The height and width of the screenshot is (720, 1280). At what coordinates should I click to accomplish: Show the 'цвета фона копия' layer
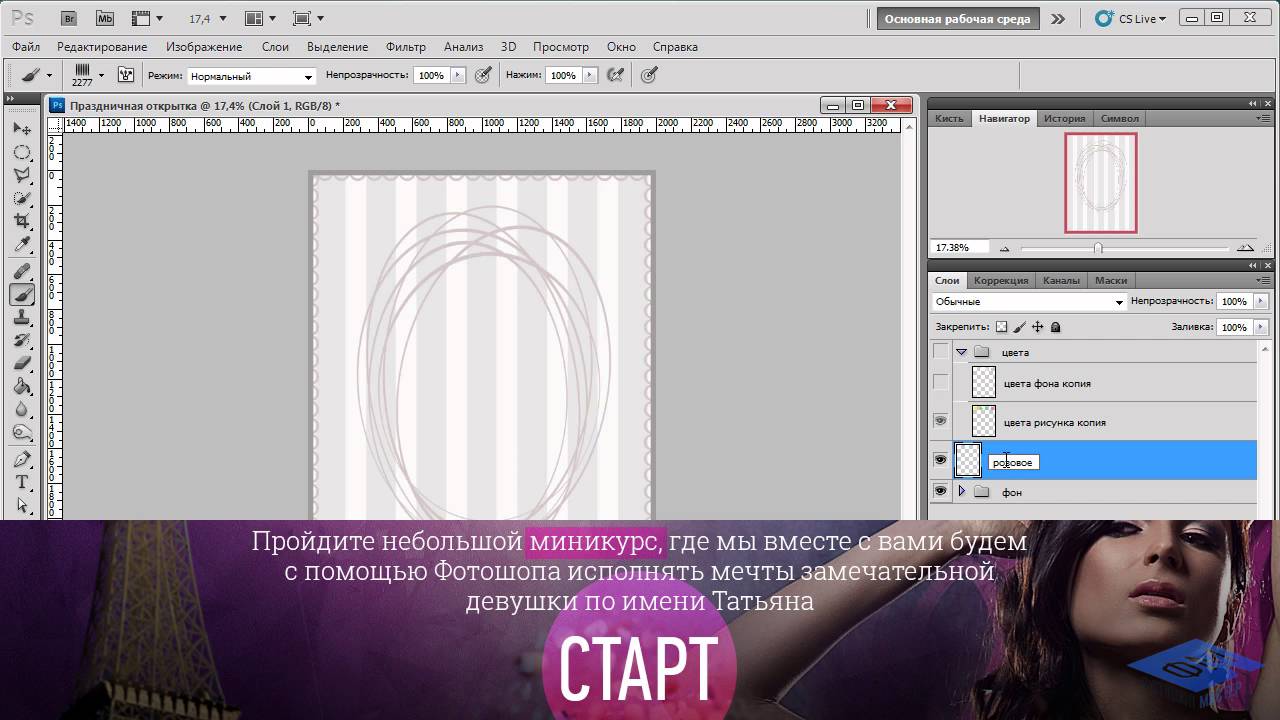[x=940, y=382]
